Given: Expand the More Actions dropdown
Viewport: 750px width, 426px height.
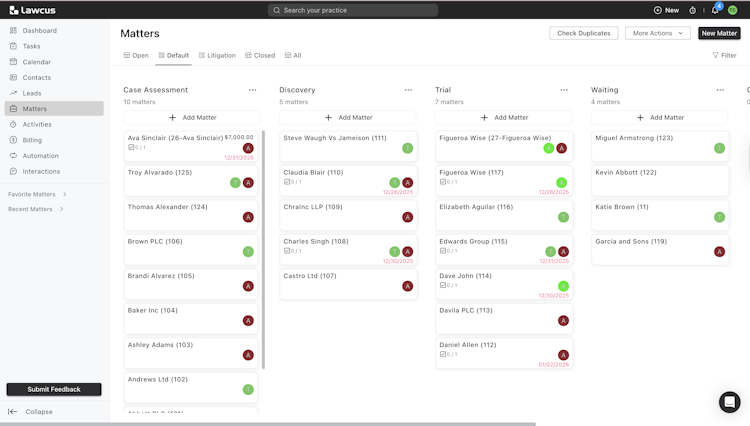Looking at the screenshot, I should click(657, 33).
